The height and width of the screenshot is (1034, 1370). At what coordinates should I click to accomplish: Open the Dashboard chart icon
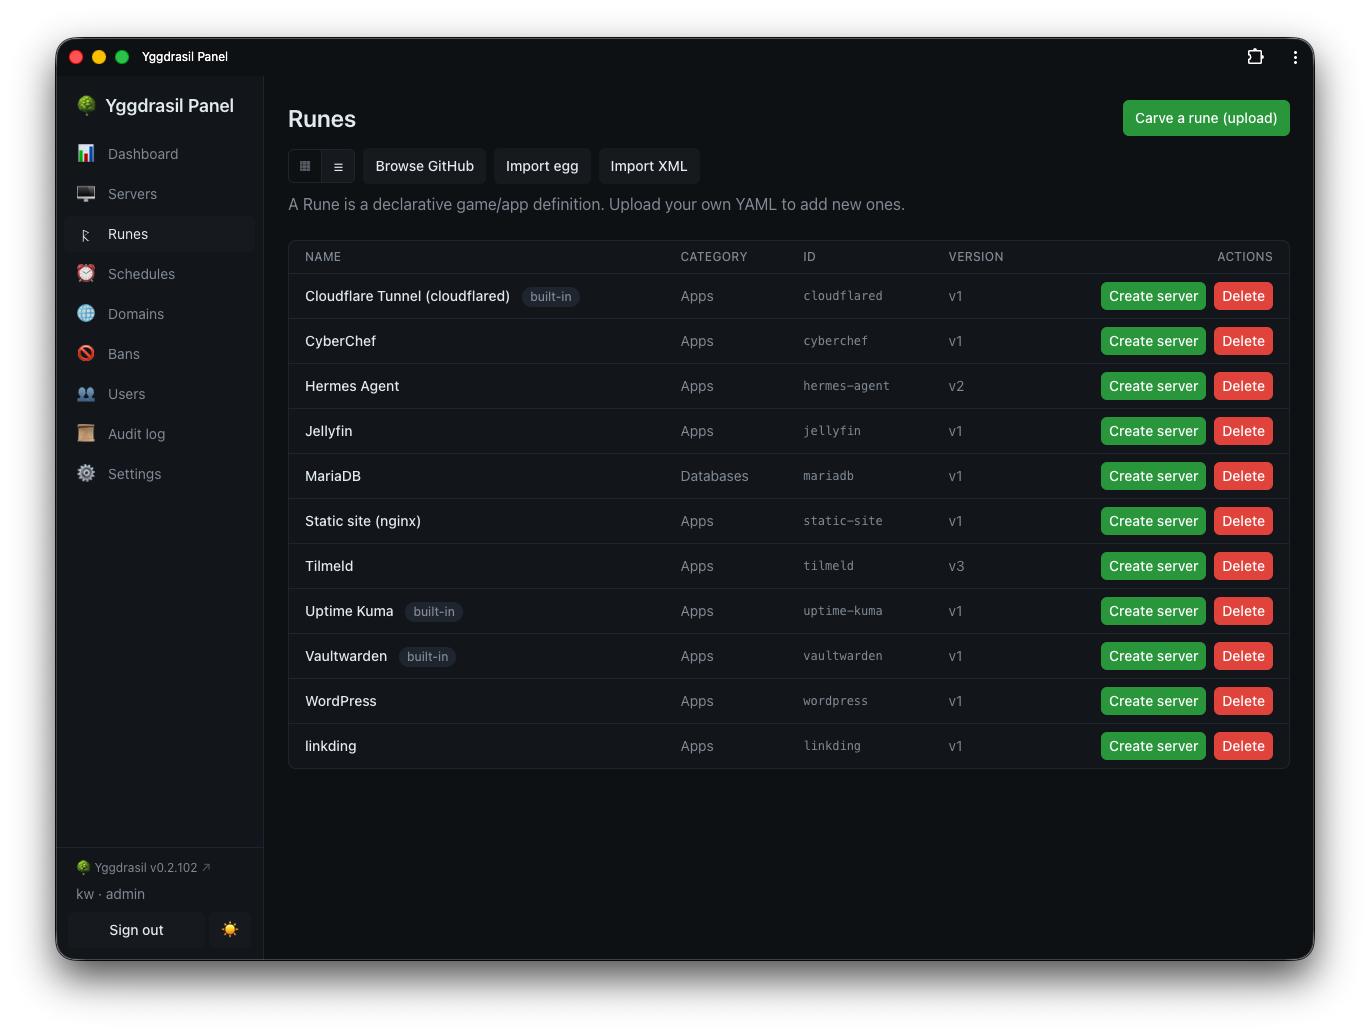point(86,154)
